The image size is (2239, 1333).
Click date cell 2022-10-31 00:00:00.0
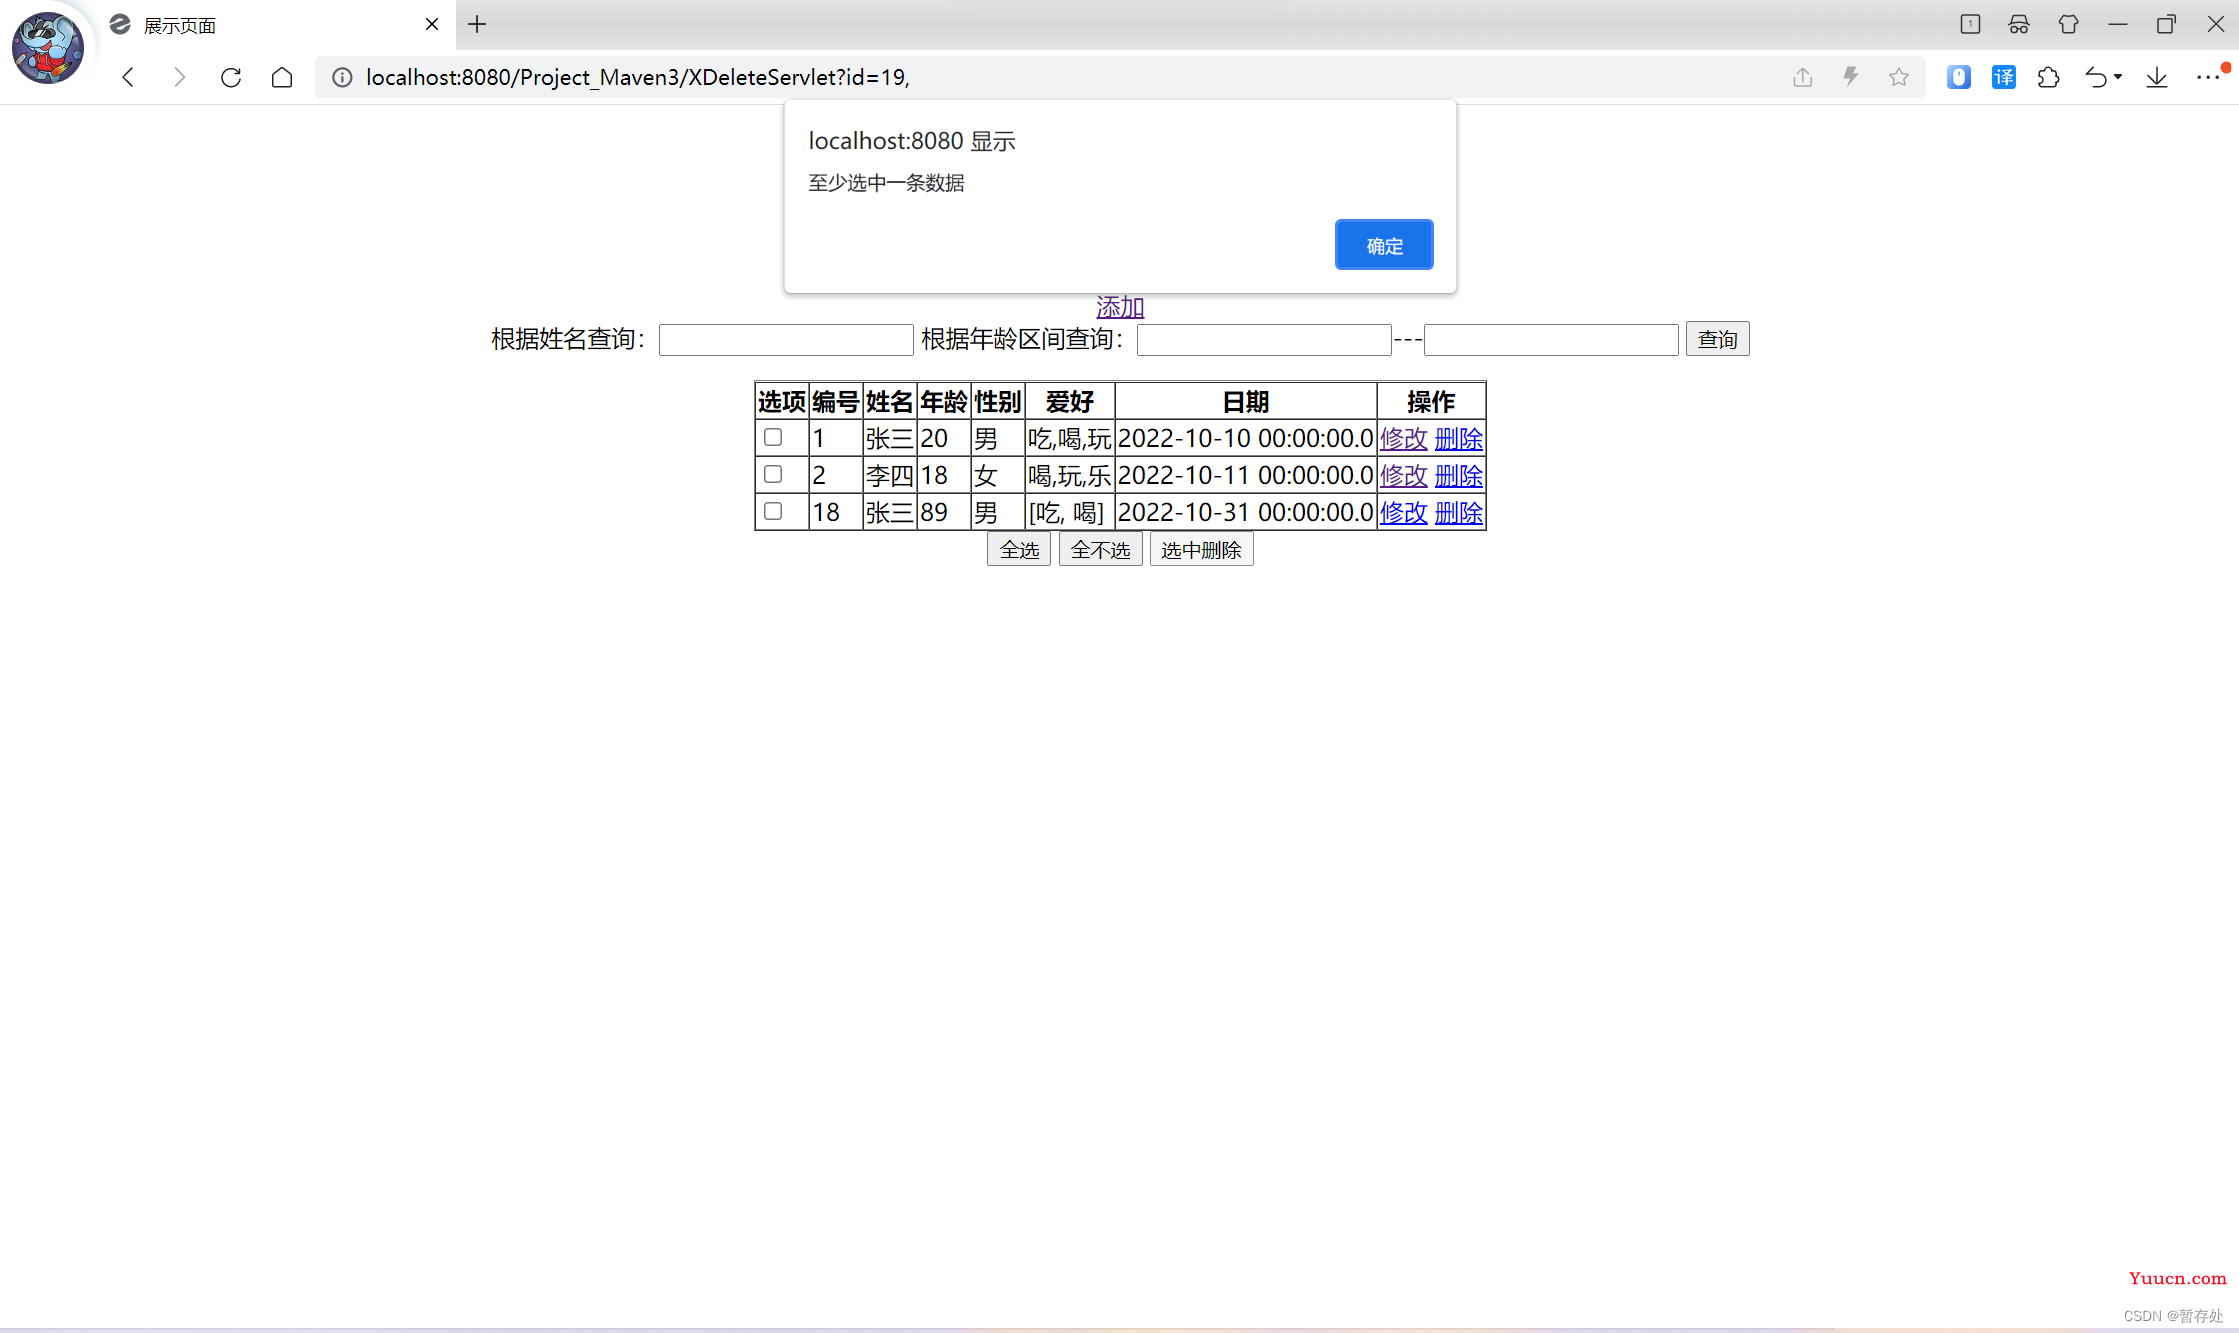tap(1246, 512)
